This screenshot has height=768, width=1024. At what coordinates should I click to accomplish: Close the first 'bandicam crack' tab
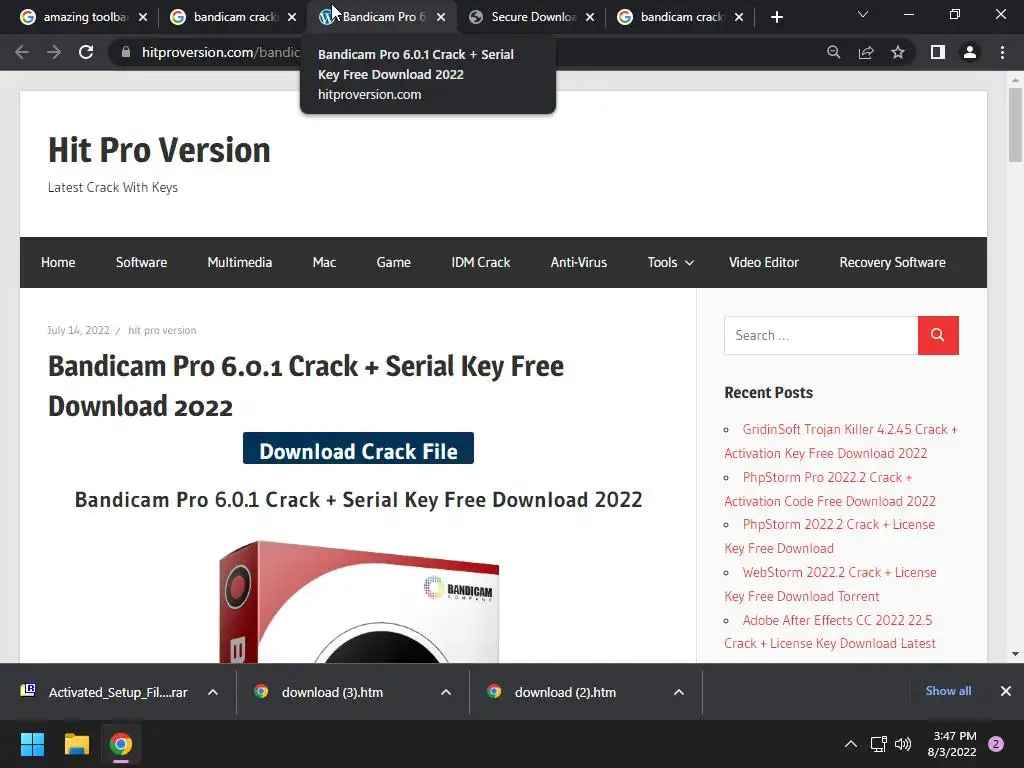pos(292,17)
